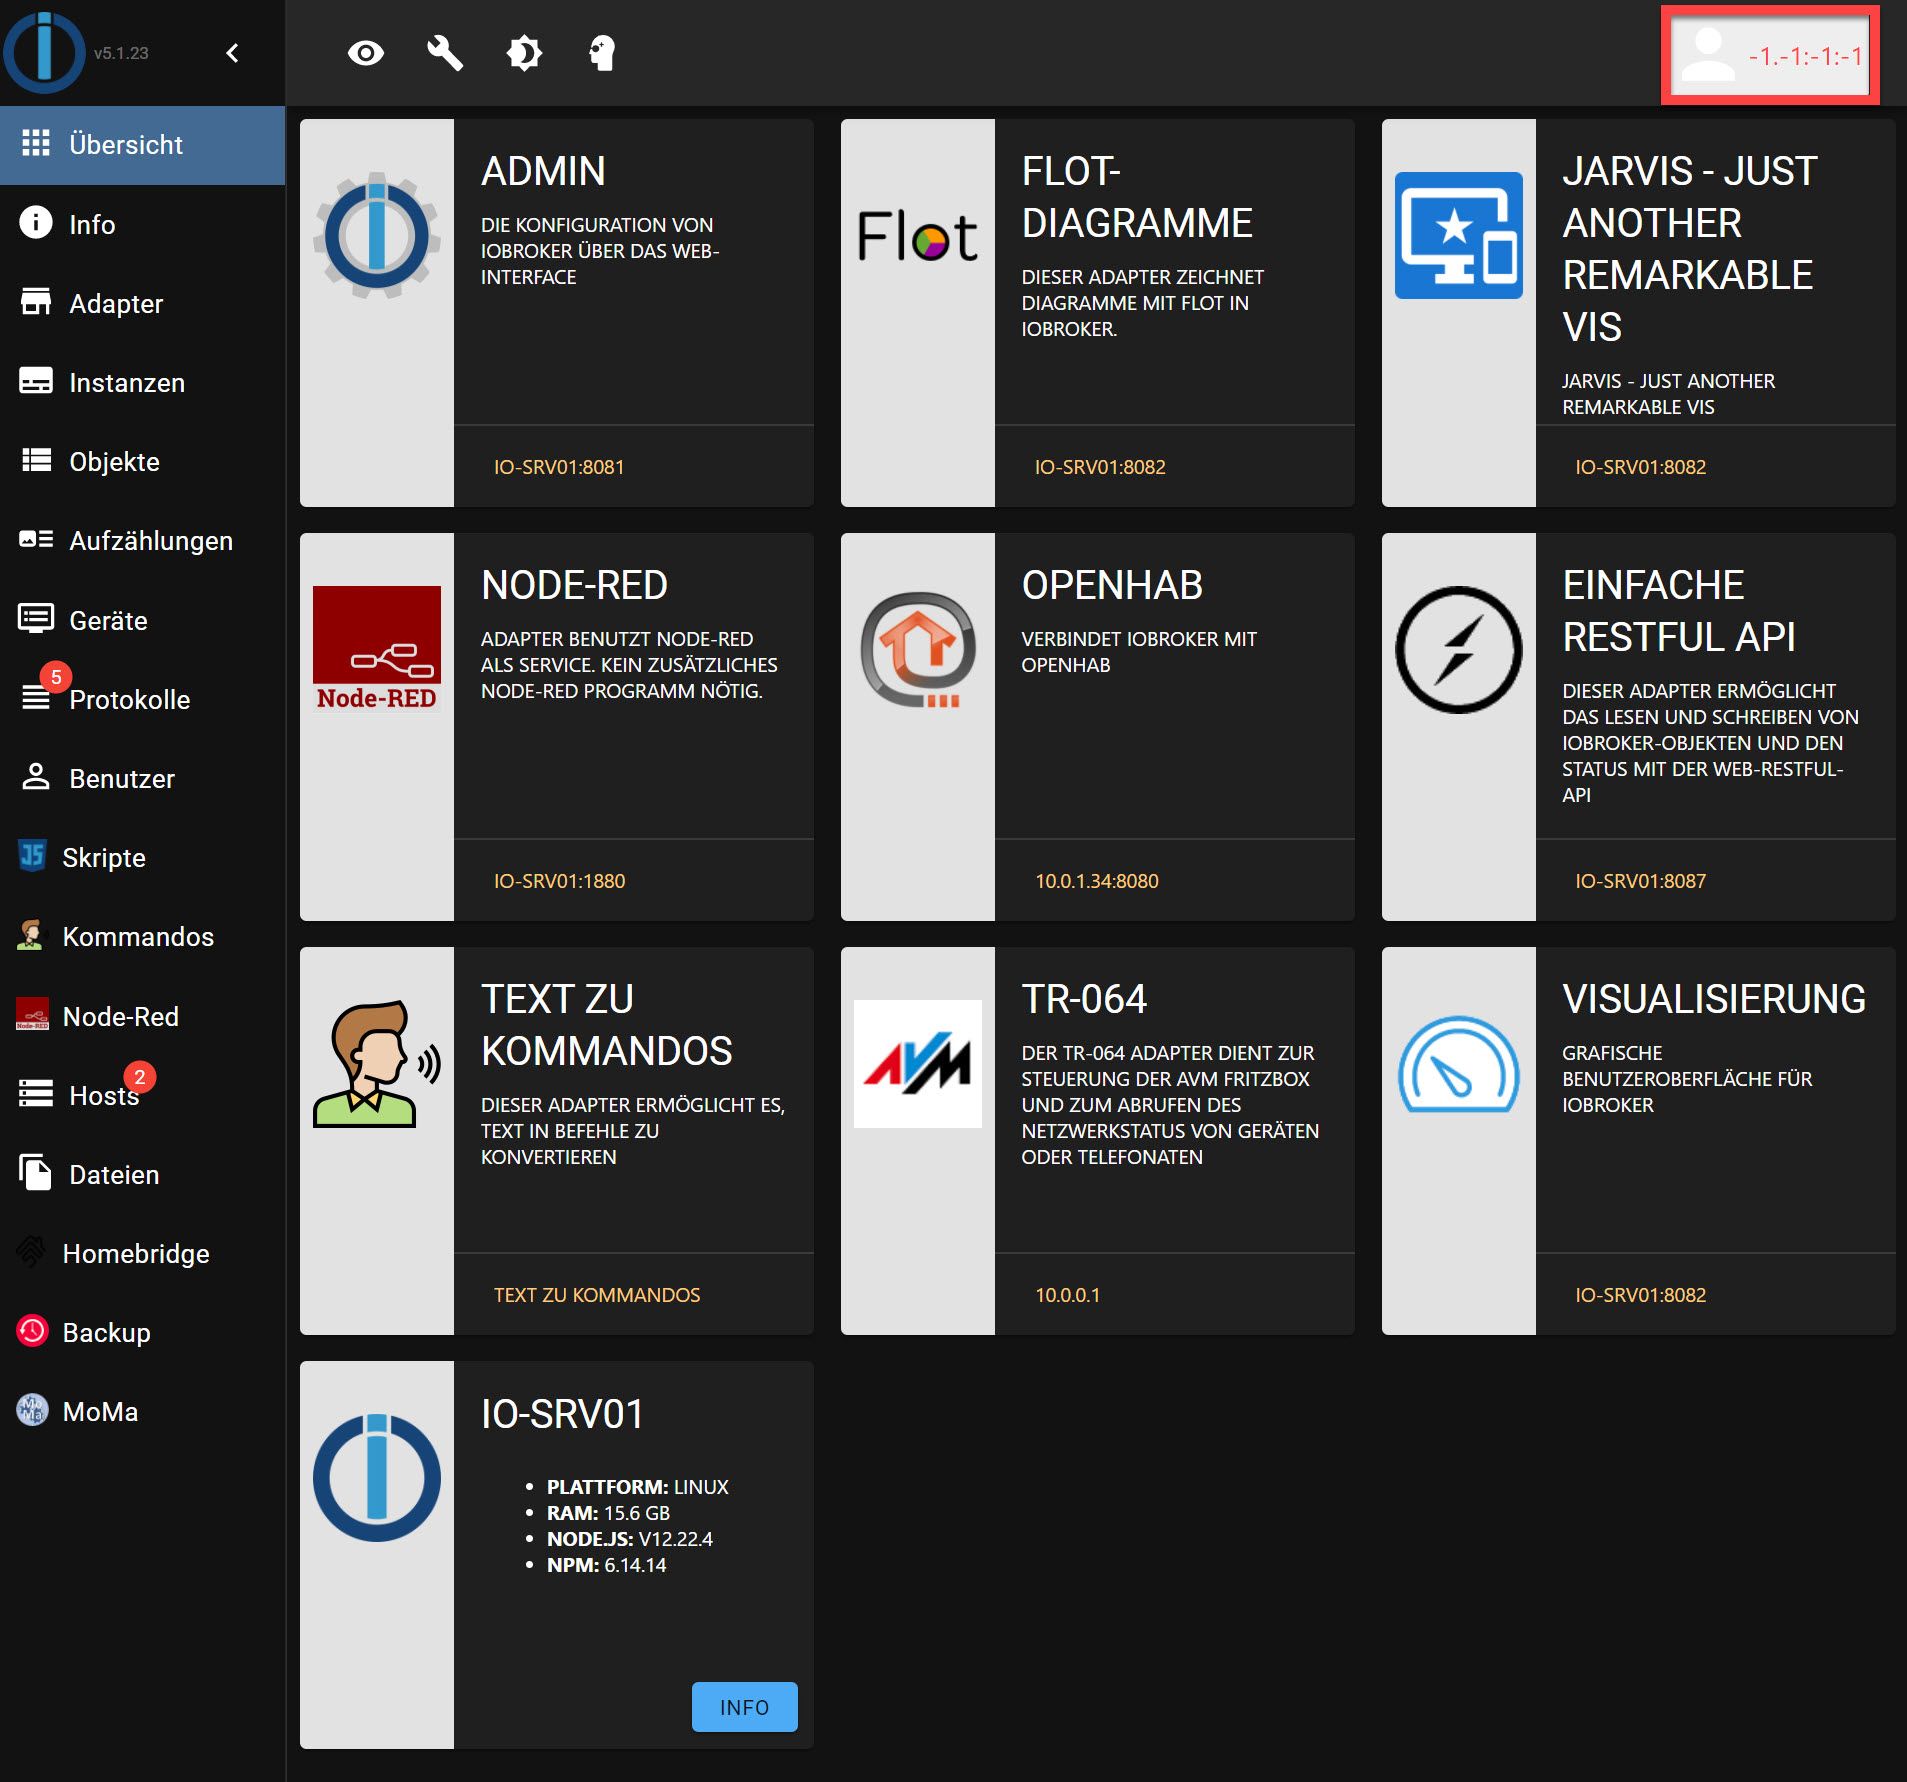The image size is (1907, 1782).
Task: Click the Aufzählungen enumerations icon
Action: pyautogui.click(x=36, y=540)
